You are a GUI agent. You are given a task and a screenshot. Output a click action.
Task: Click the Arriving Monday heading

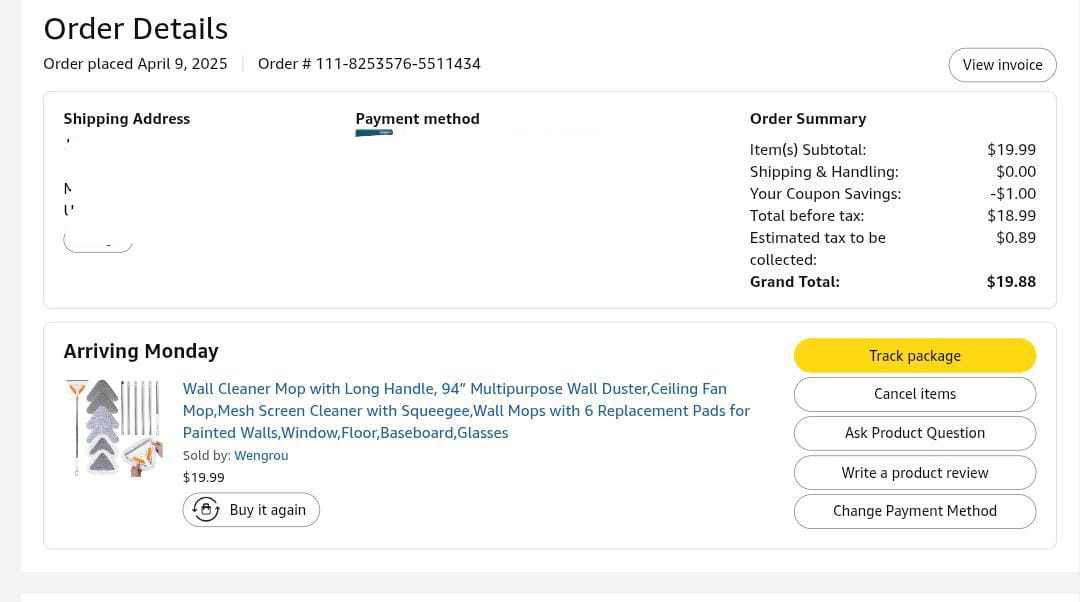click(141, 351)
